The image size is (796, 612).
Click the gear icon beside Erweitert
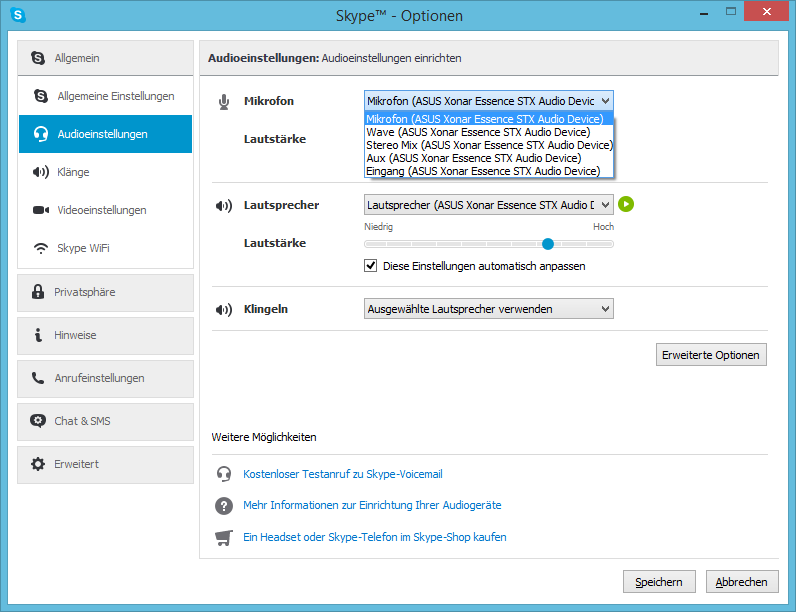click(x=38, y=464)
